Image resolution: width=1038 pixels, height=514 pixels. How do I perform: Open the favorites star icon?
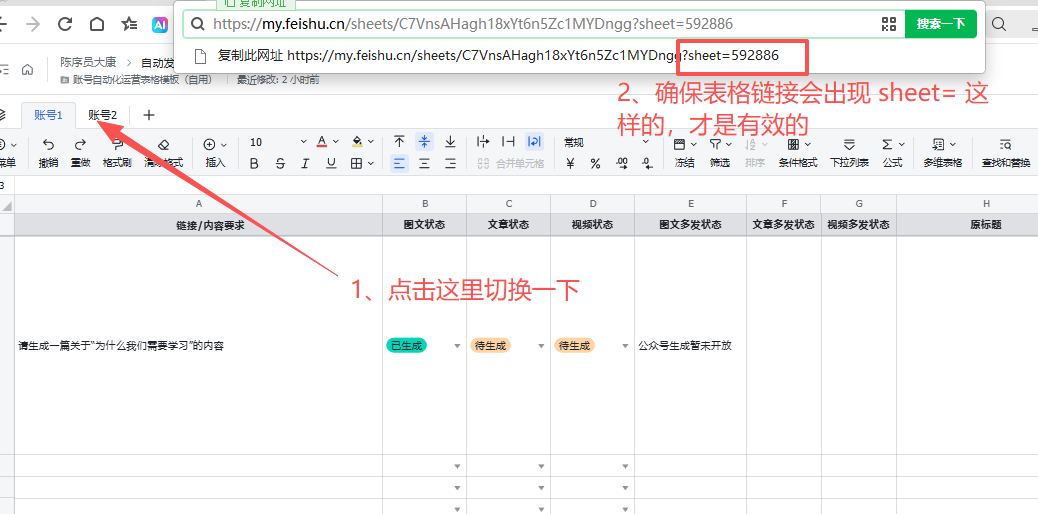coord(128,25)
